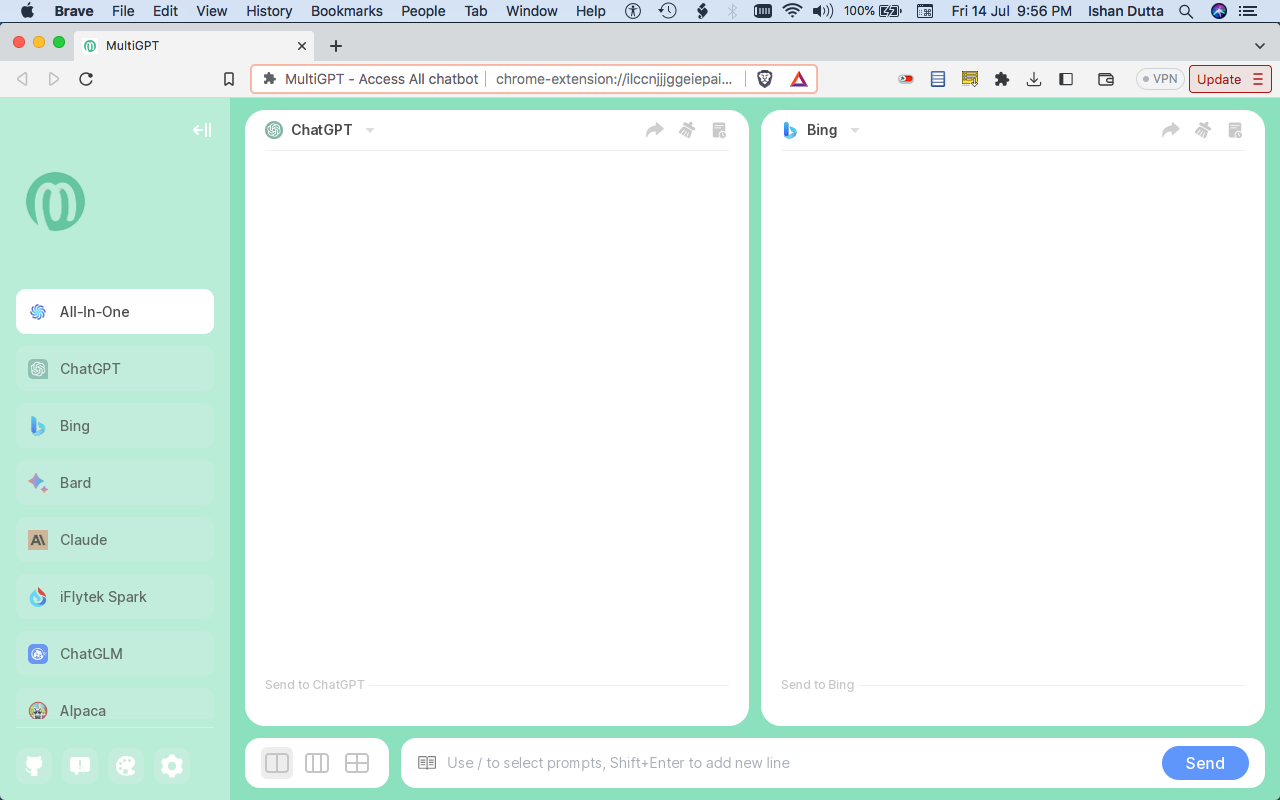This screenshot has width=1280, height=800.
Task: Open a new browser tab
Action: [336, 46]
